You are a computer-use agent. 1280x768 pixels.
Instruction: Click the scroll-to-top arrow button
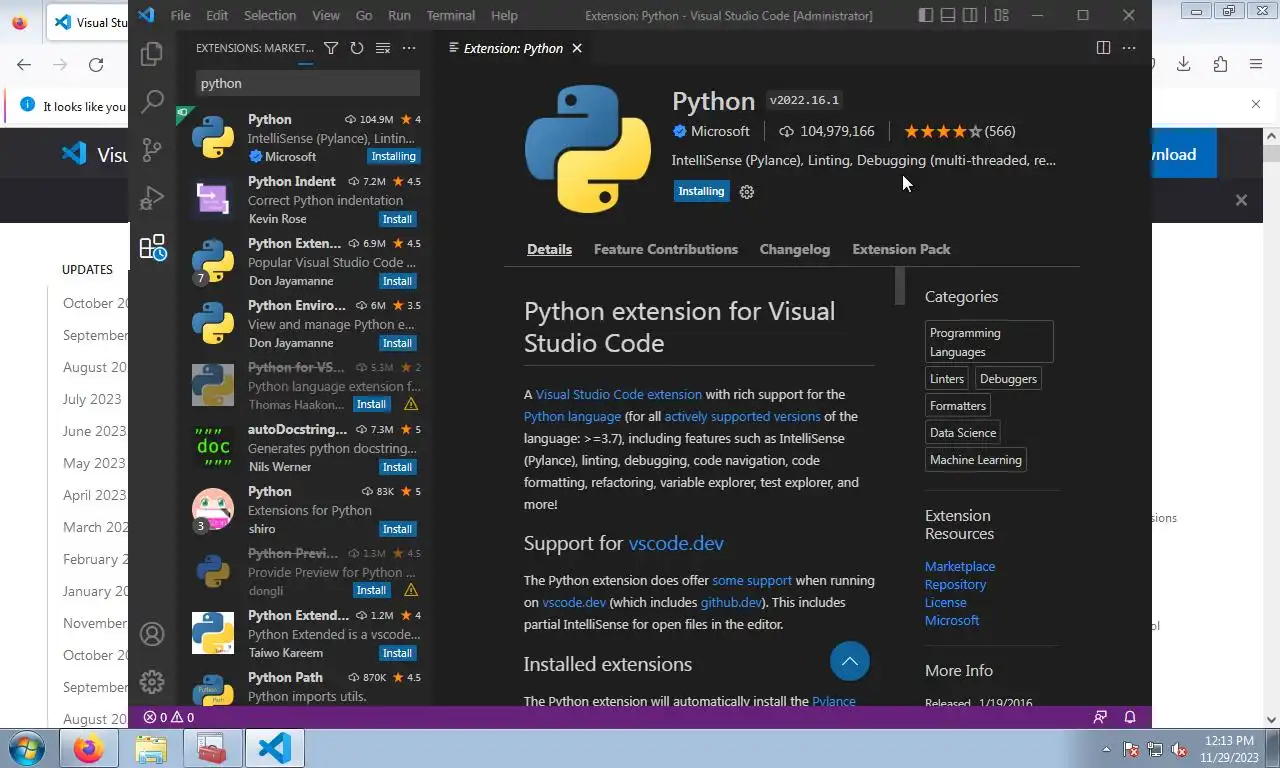click(x=850, y=661)
